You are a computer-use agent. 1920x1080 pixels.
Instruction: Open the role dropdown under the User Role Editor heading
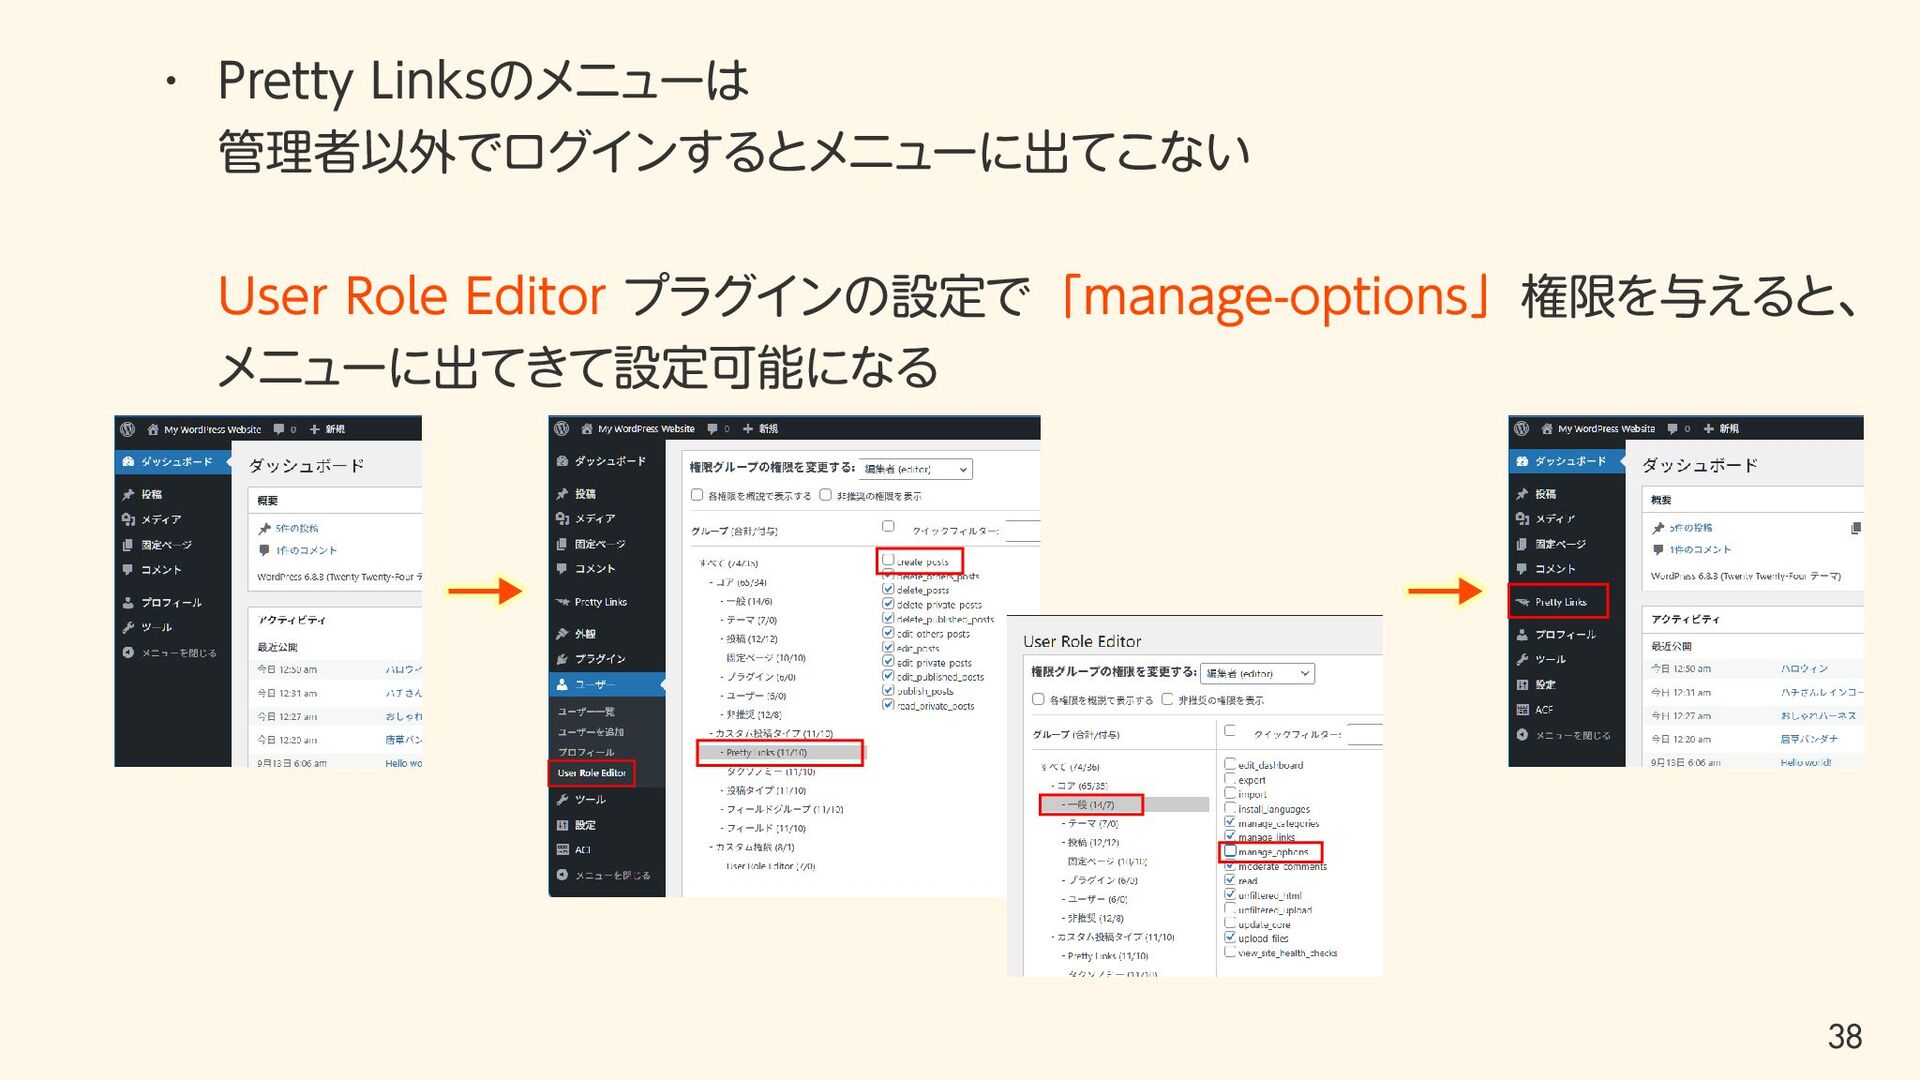tap(1258, 674)
